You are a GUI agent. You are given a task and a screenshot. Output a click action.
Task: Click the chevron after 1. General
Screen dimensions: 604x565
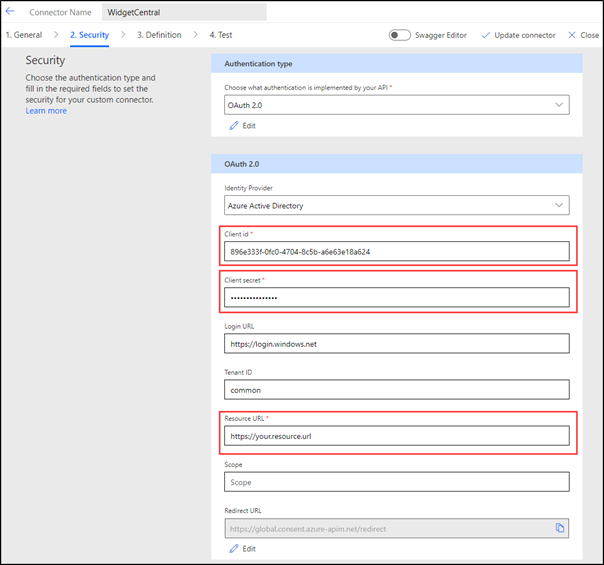[x=56, y=35]
